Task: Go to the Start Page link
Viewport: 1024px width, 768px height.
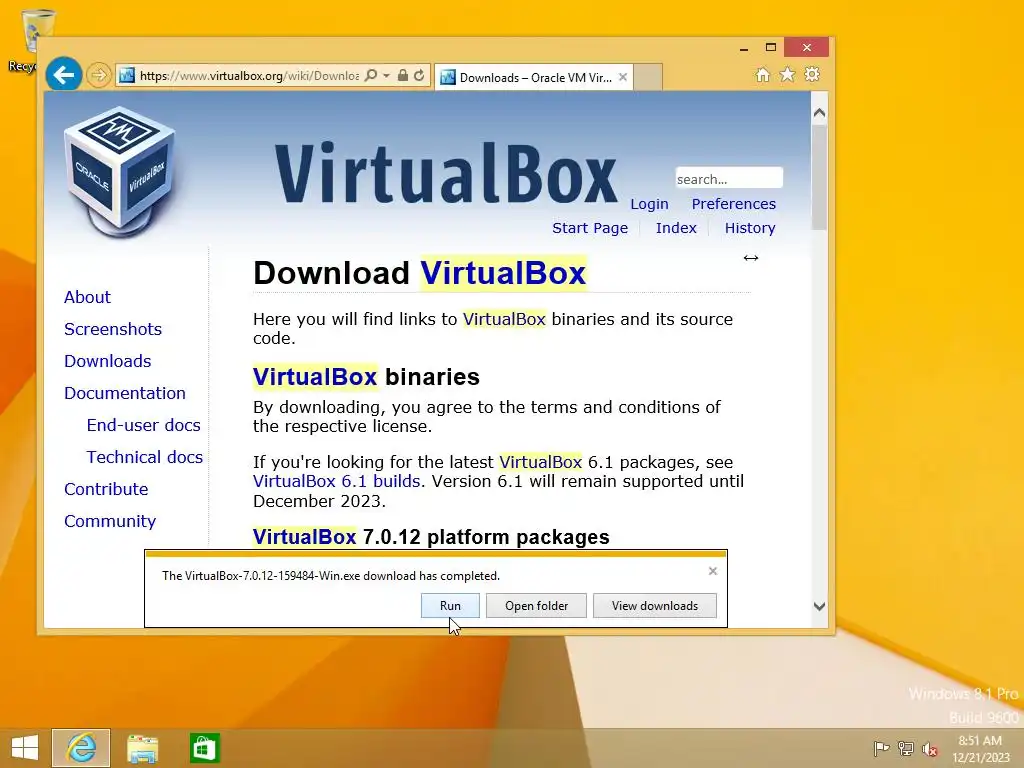Action: pyautogui.click(x=590, y=228)
